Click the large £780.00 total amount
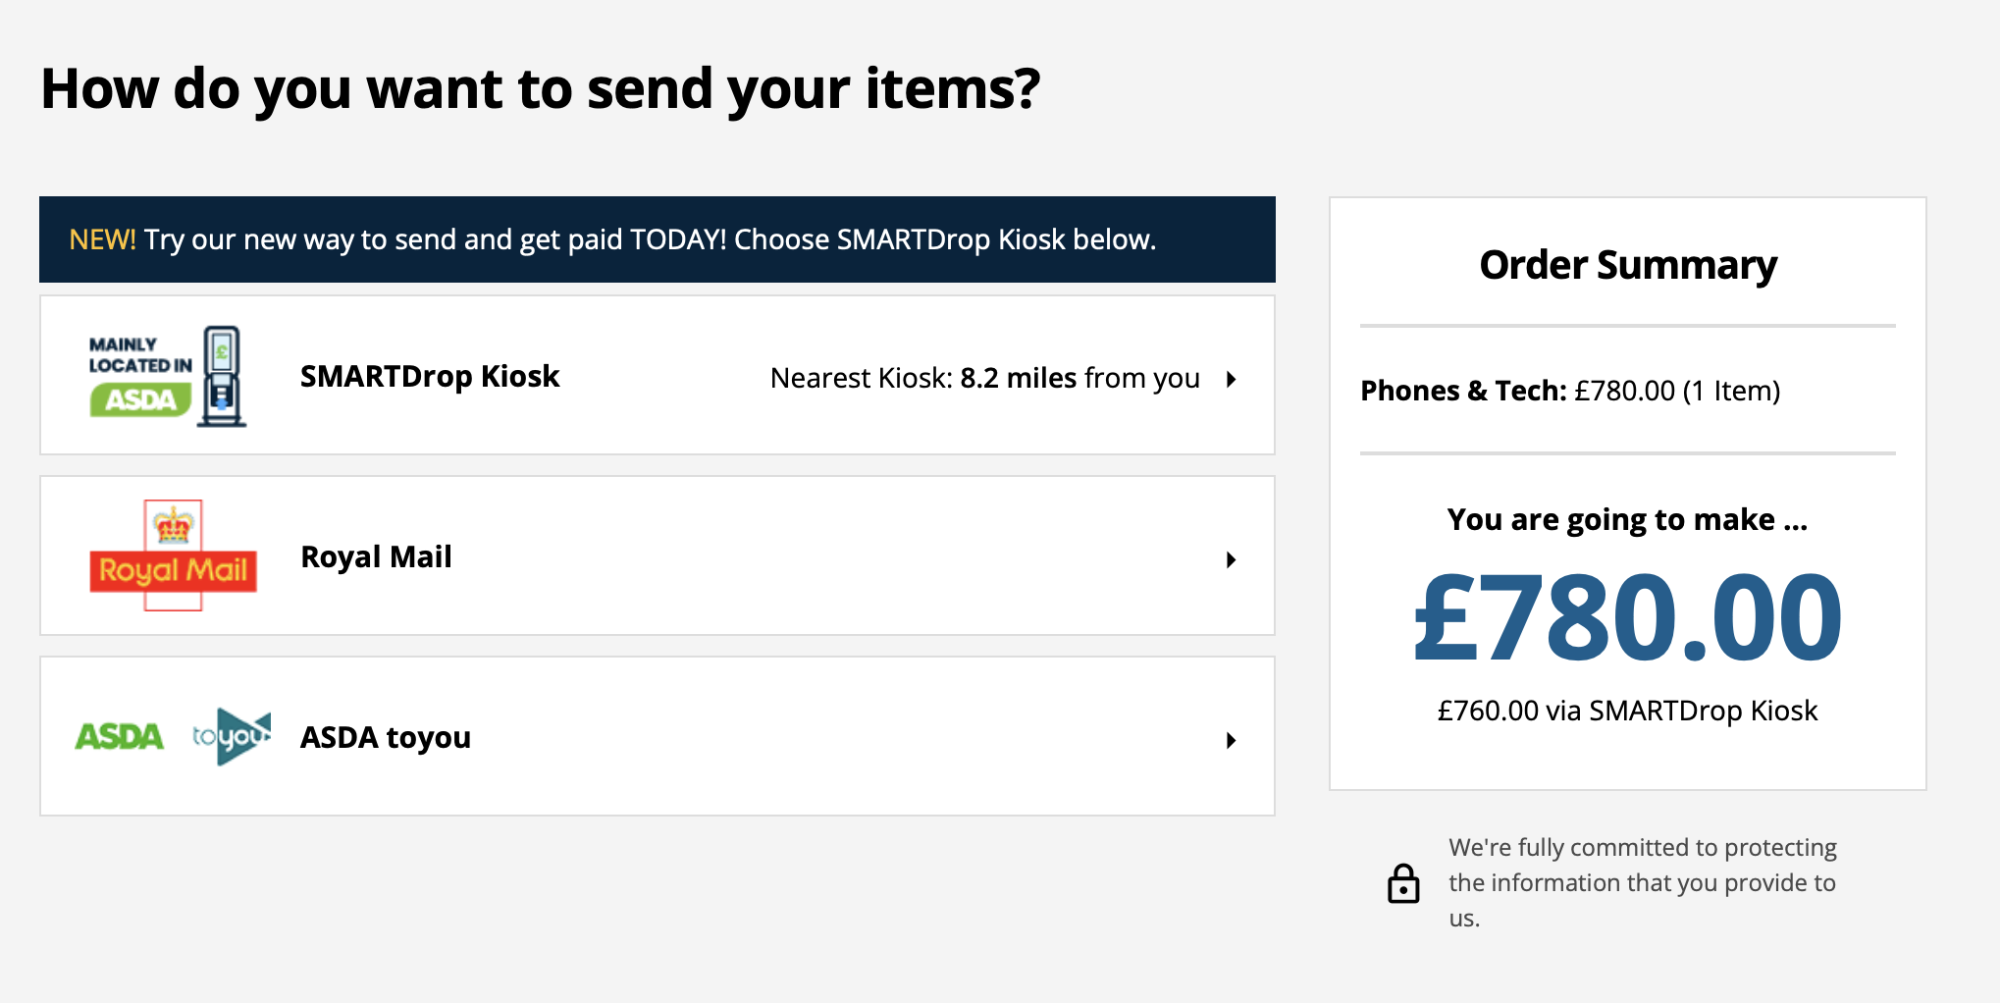 pos(1627,617)
